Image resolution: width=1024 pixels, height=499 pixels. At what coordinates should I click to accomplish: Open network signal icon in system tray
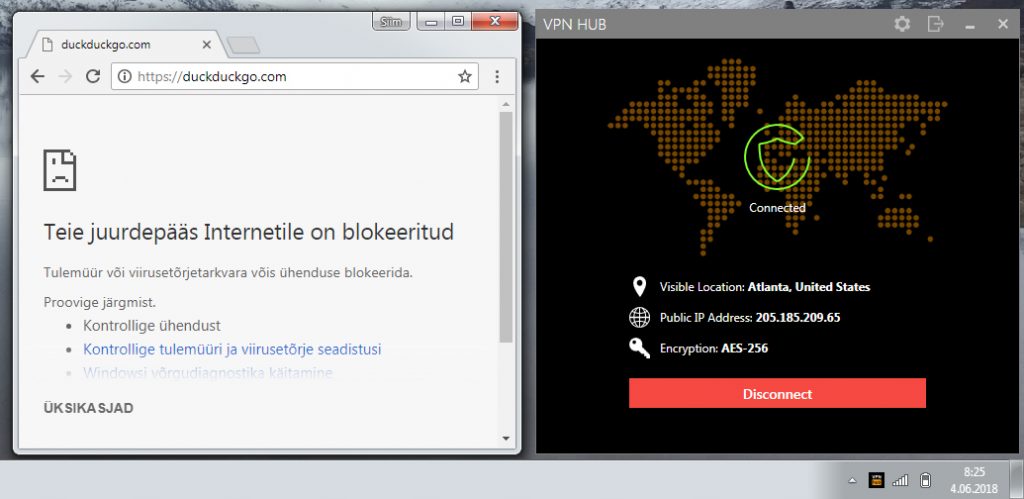[900, 481]
